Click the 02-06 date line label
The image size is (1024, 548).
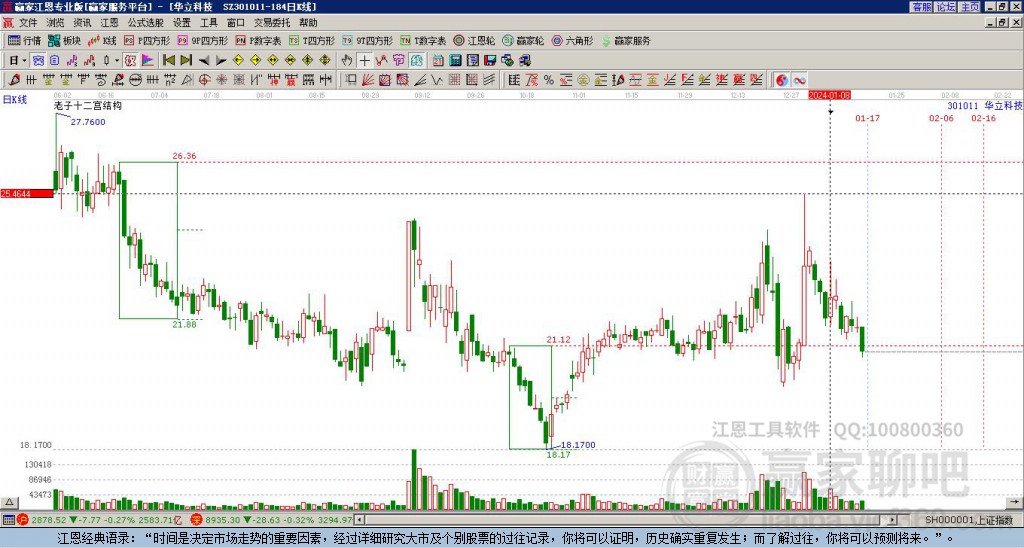(941, 118)
